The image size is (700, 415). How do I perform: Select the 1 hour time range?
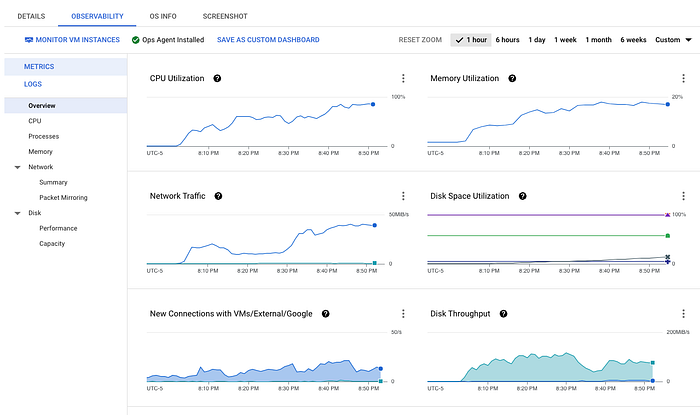471,40
